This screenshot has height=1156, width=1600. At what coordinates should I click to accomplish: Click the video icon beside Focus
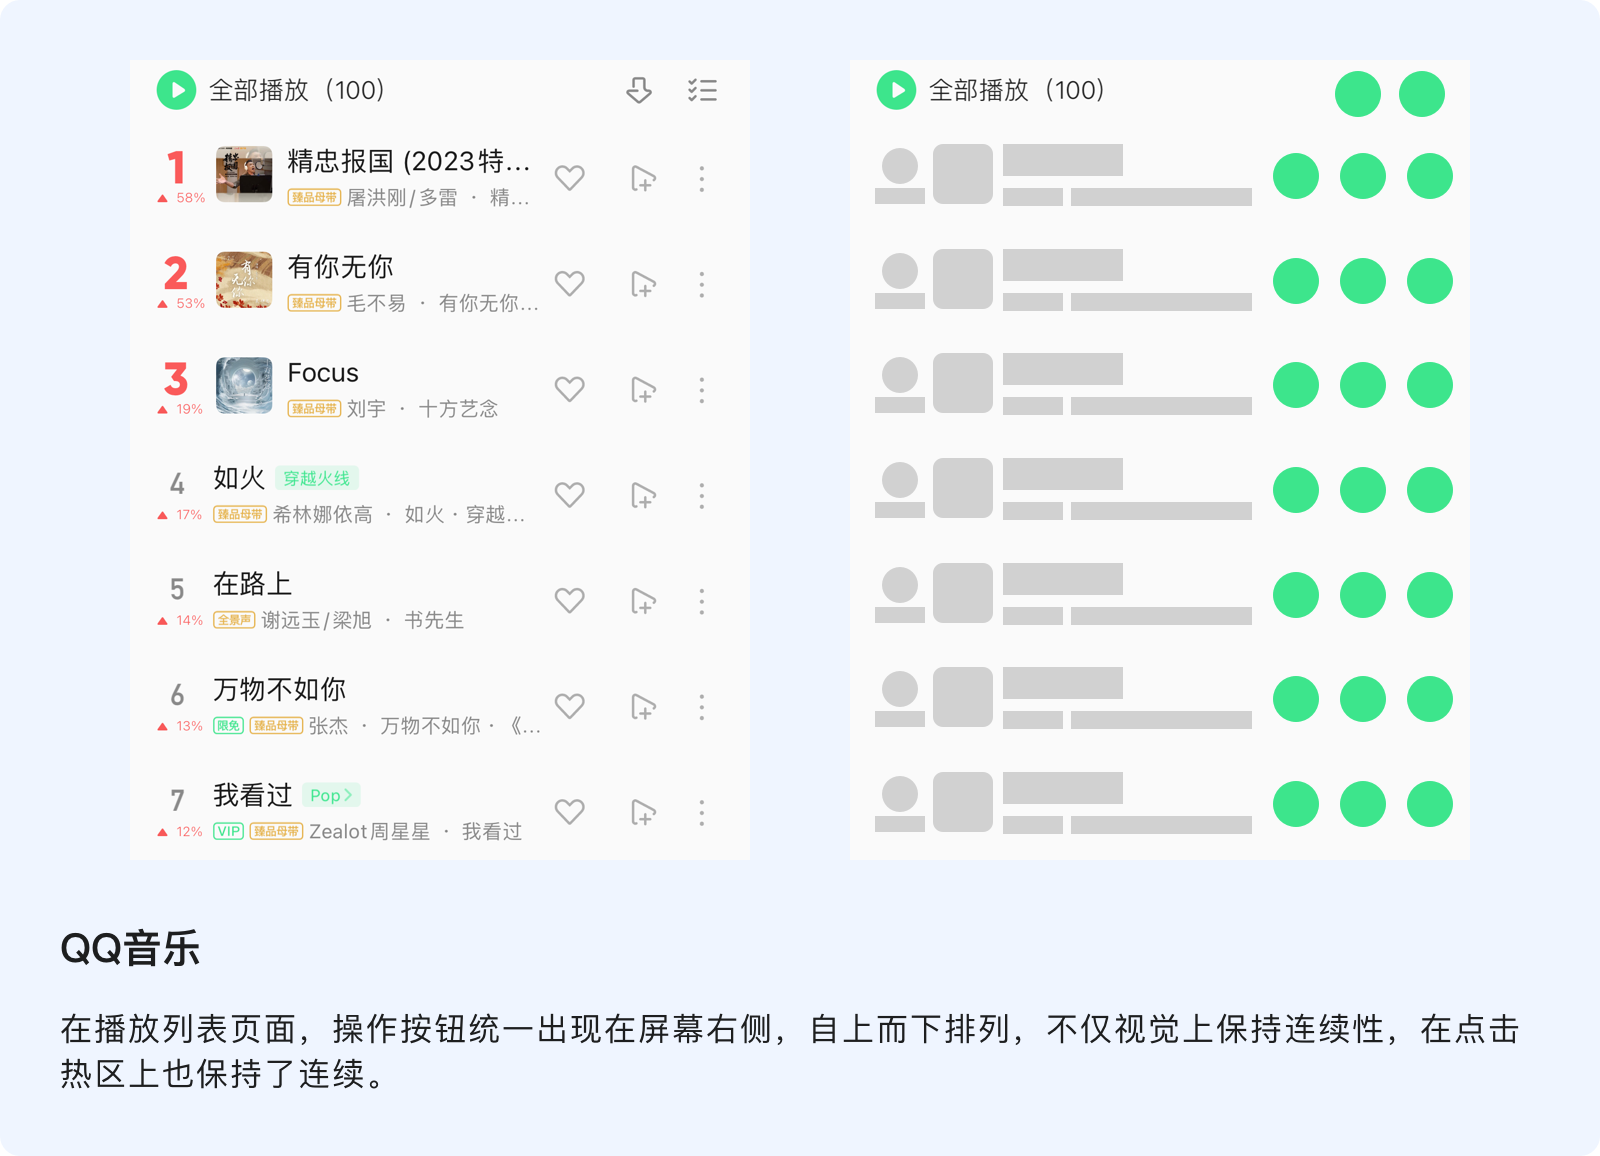point(643,390)
